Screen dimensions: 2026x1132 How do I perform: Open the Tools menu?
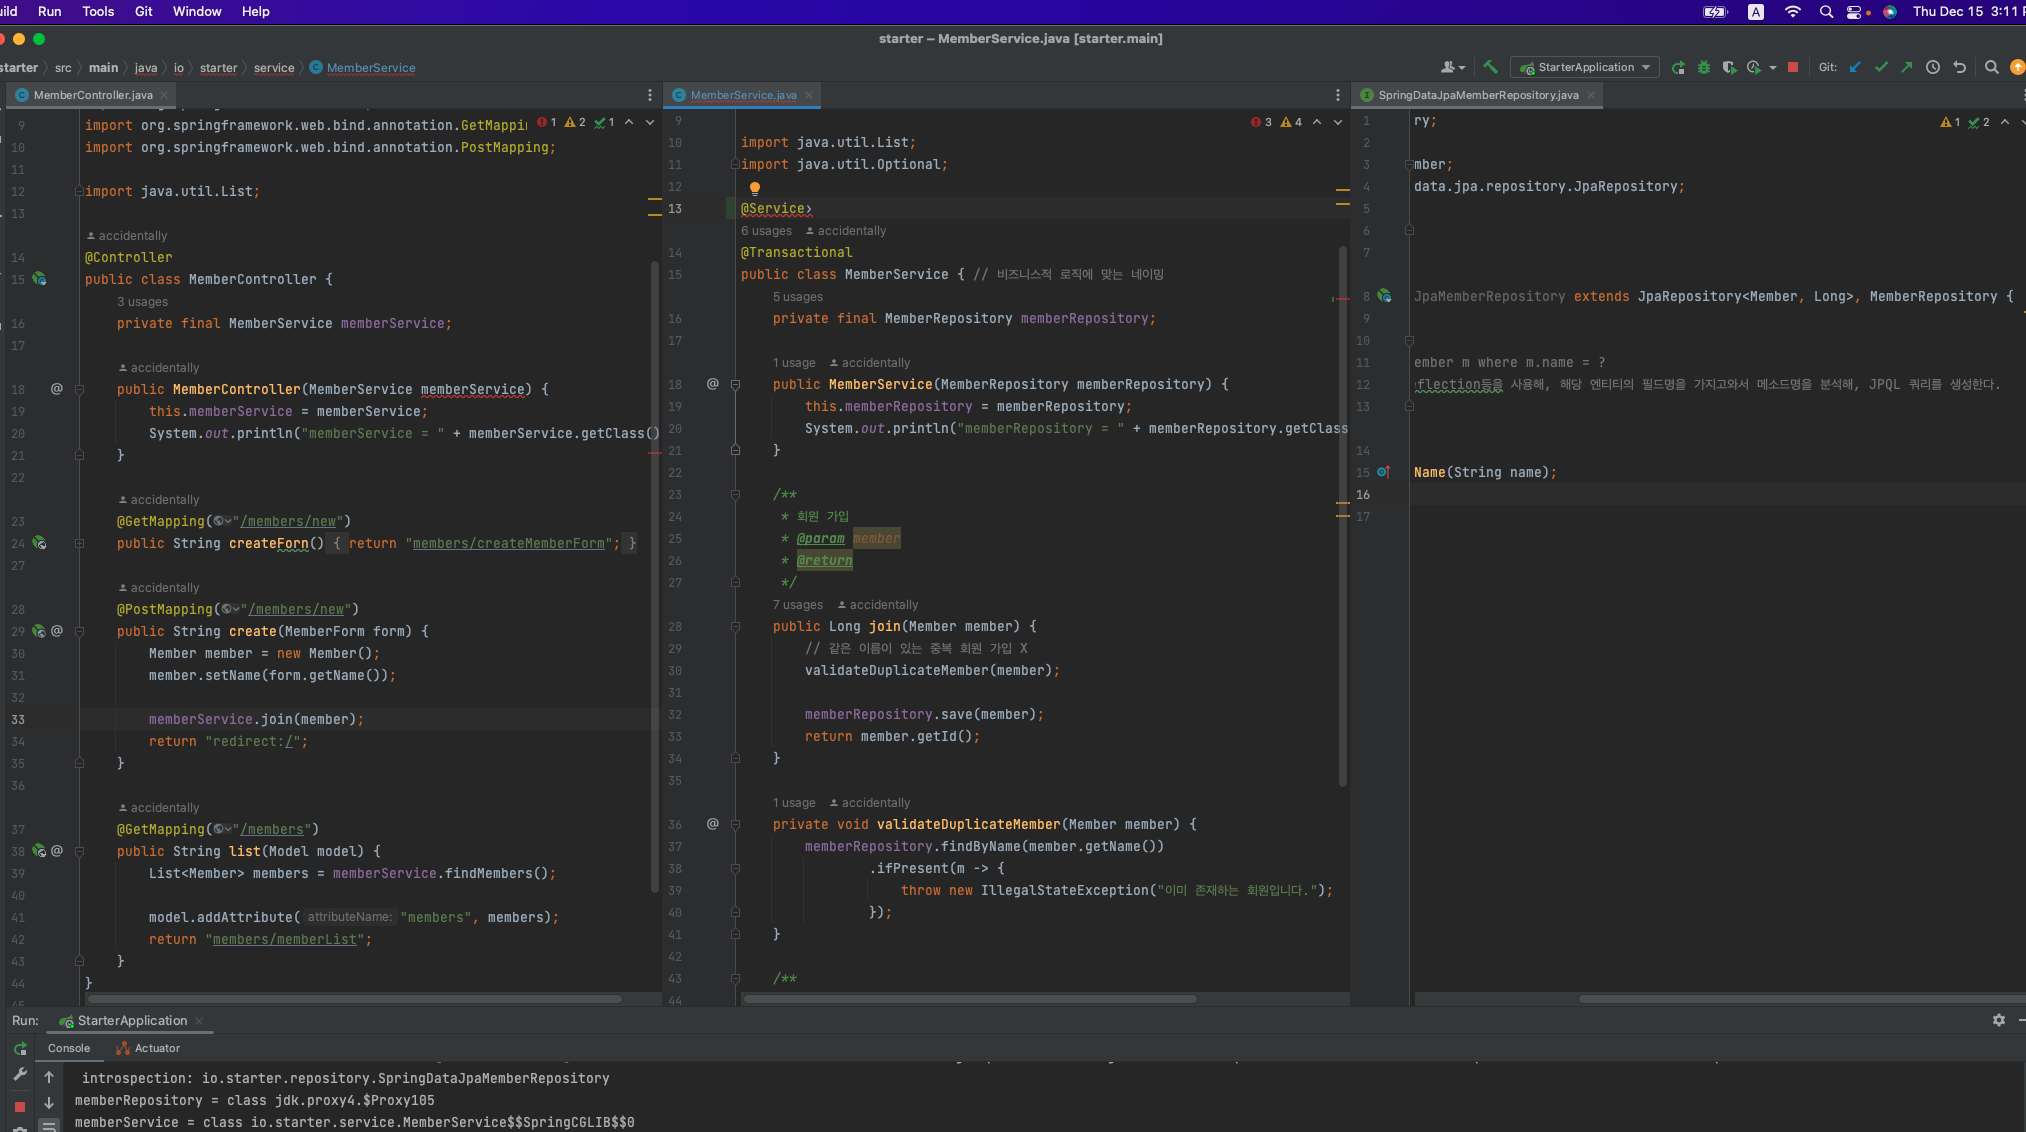(x=98, y=11)
